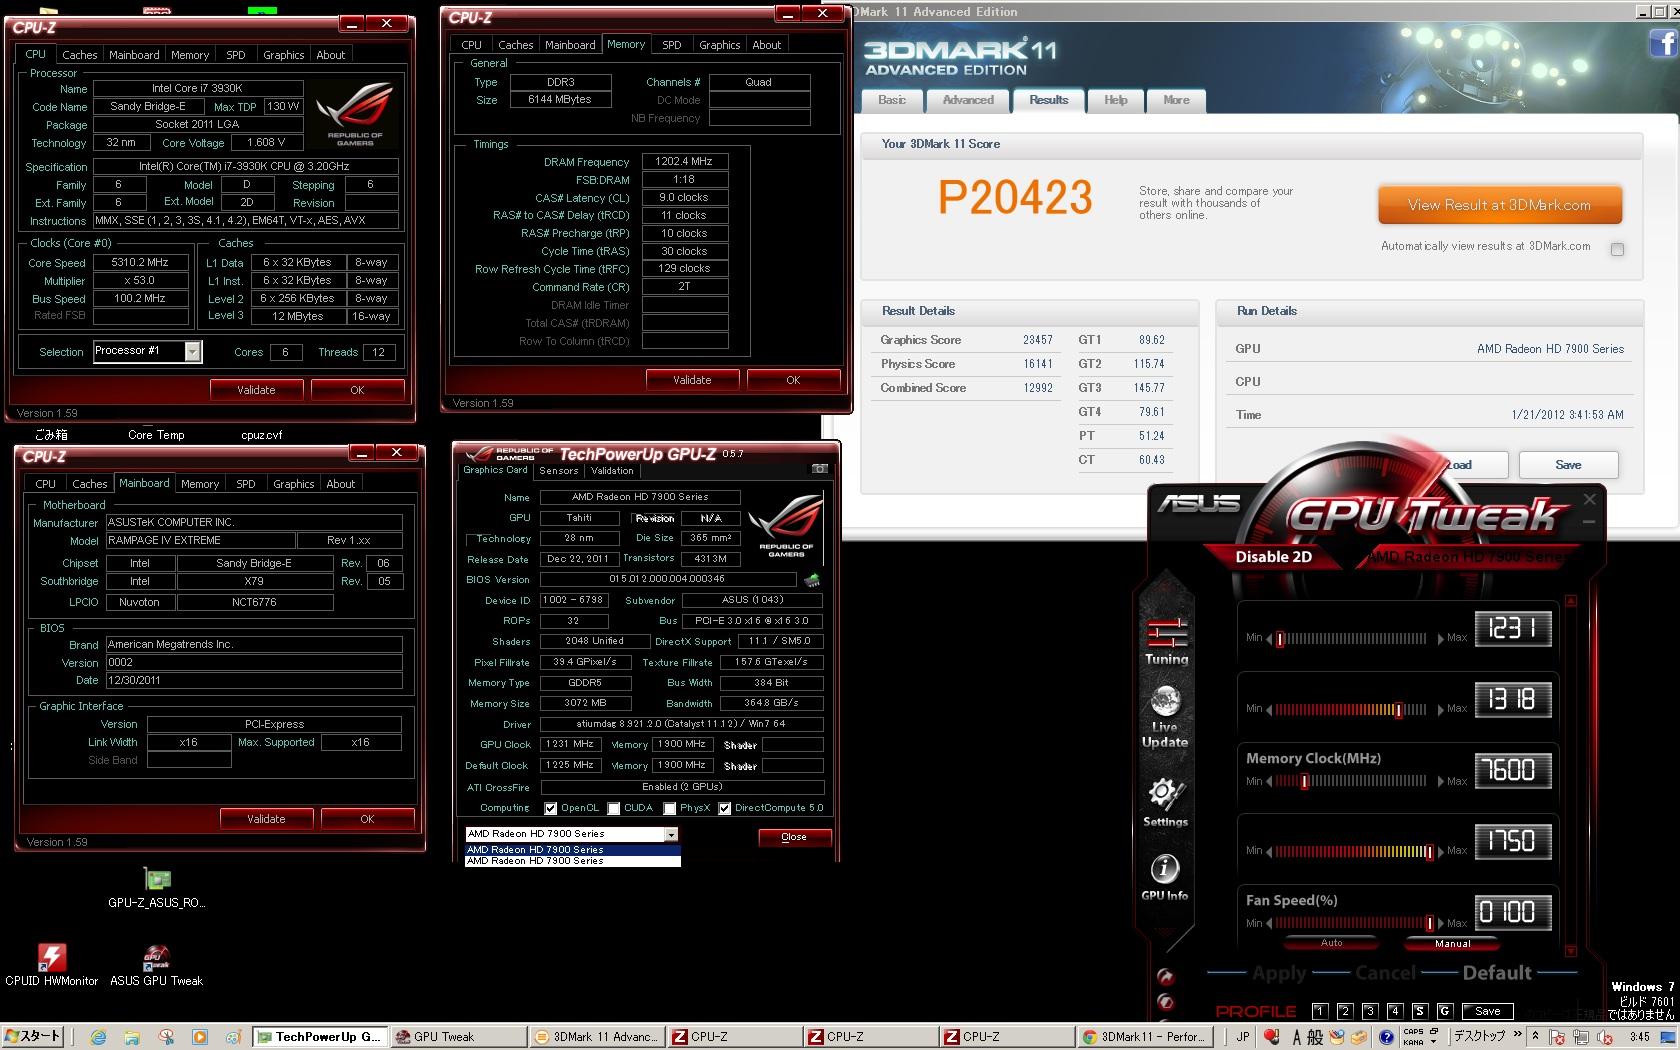The height and width of the screenshot is (1050, 1680).
Task: Click the Fan Speed 0100 value field
Action: click(x=1512, y=912)
